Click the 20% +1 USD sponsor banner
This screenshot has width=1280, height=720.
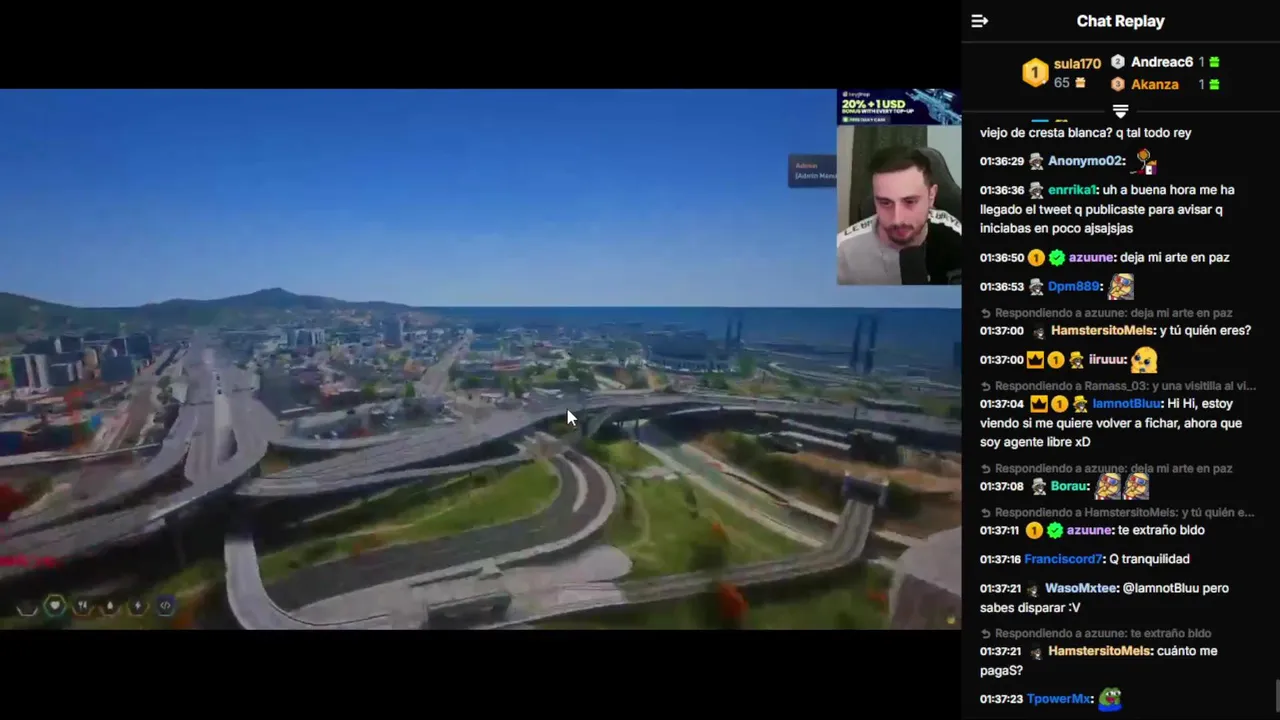tap(898, 107)
